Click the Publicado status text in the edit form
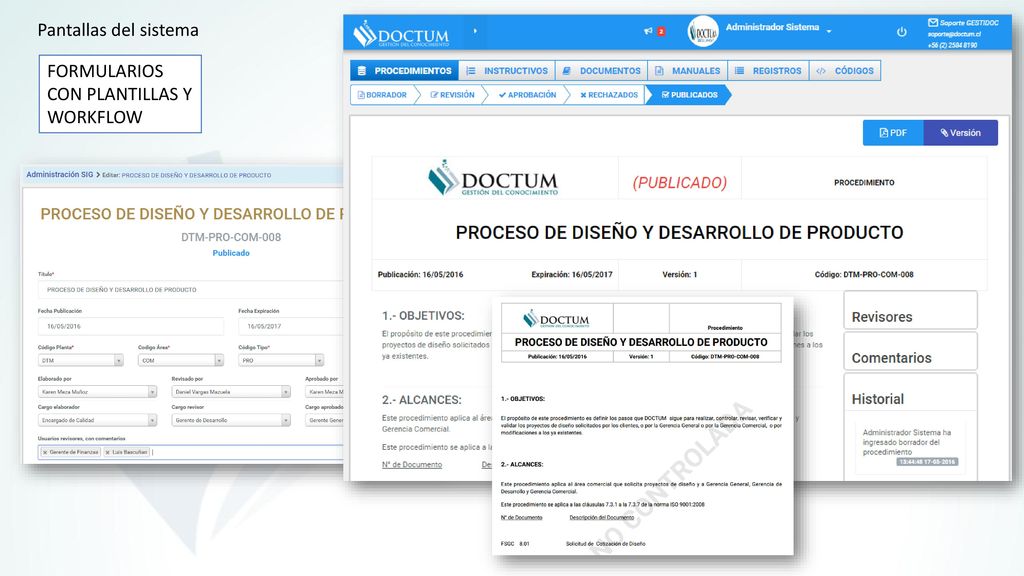1024x576 pixels. (x=231, y=253)
